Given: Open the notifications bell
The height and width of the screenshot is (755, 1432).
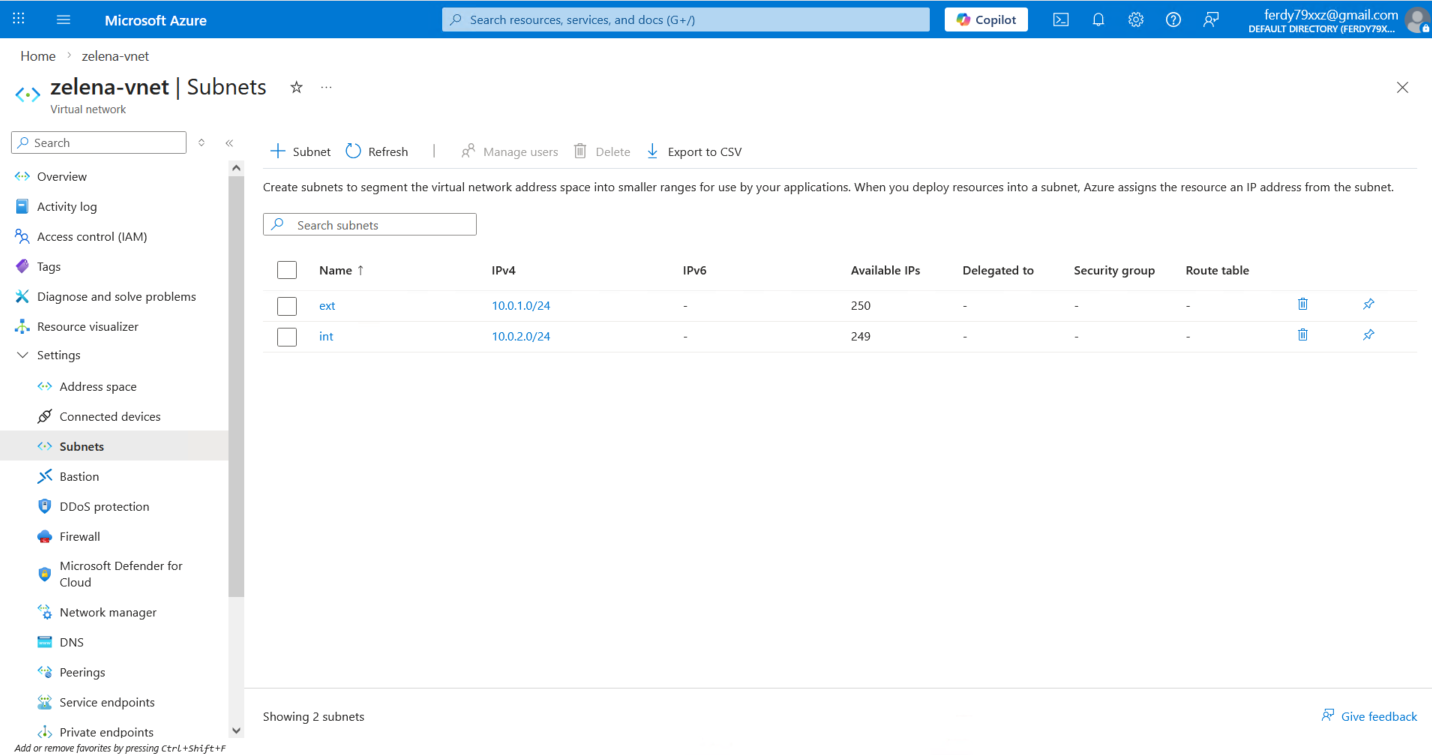Looking at the screenshot, I should coord(1098,20).
